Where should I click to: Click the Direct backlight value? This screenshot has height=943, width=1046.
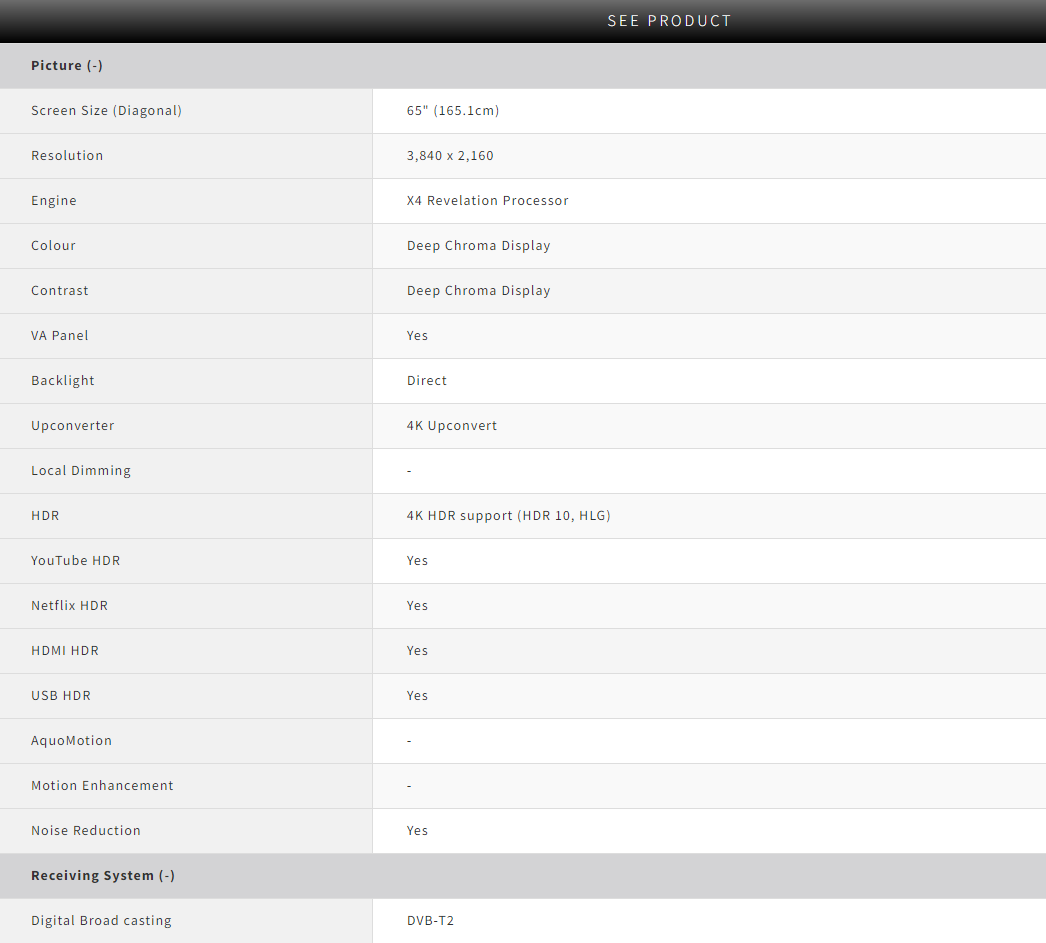427,381
